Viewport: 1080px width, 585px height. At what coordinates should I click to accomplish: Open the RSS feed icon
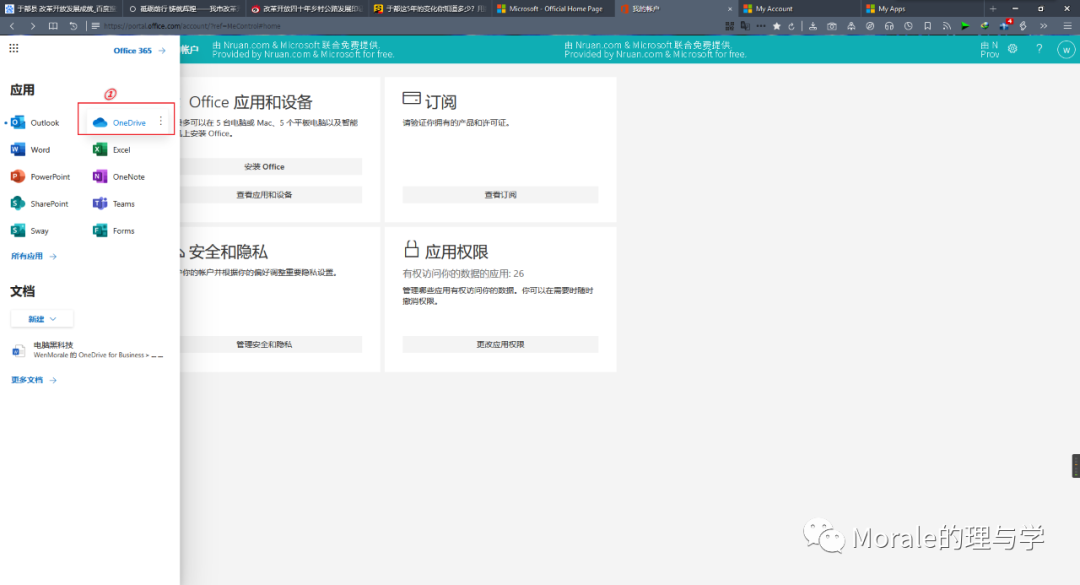[946, 26]
